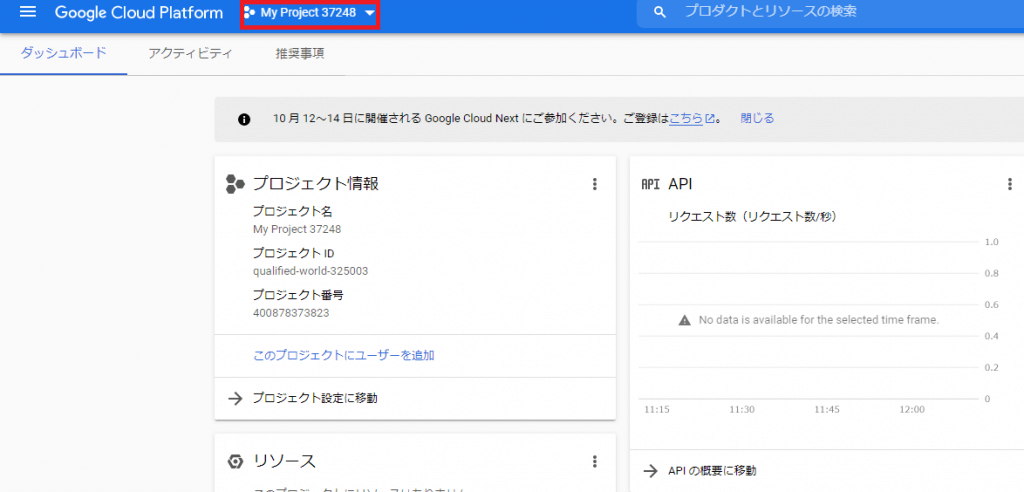Click the warning triangle in API chart
1024x492 pixels.
click(x=684, y=321)
